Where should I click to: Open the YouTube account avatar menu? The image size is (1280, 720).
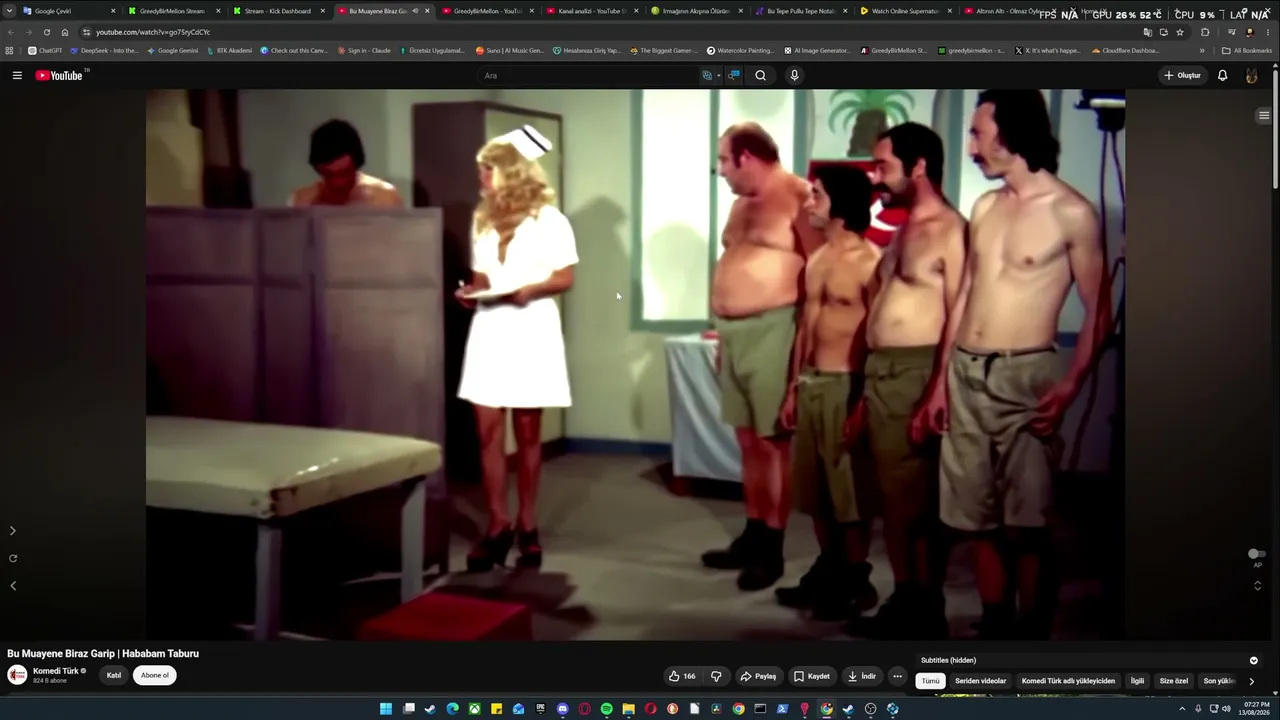tap(1251, 75)
